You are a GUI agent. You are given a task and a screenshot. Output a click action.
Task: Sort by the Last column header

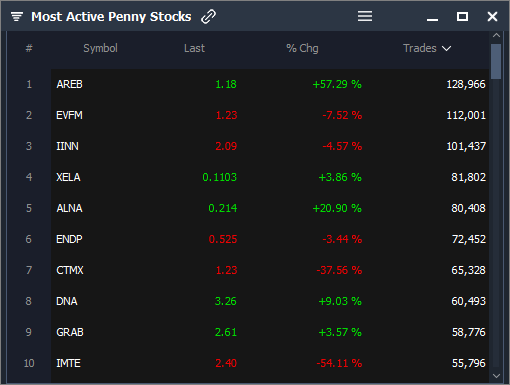(194, 48)
